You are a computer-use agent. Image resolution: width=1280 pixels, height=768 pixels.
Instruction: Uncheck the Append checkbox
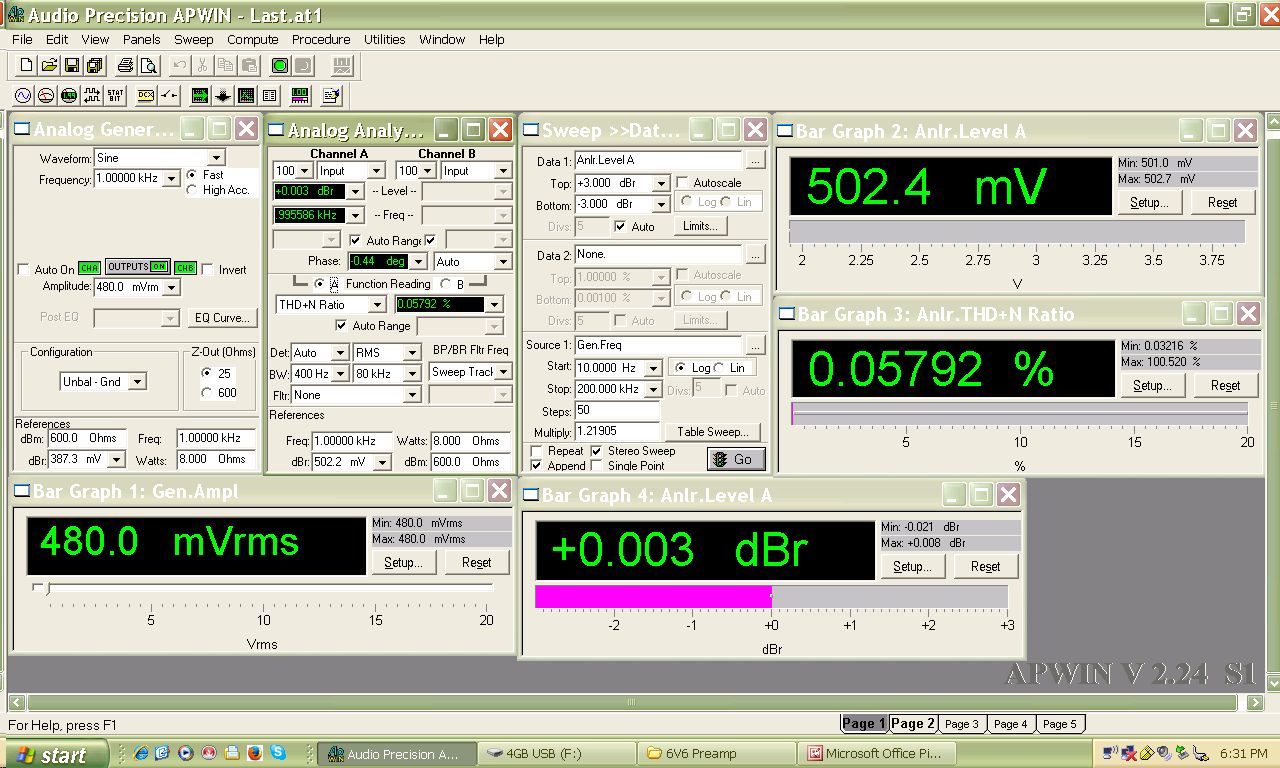coord(537,466)
